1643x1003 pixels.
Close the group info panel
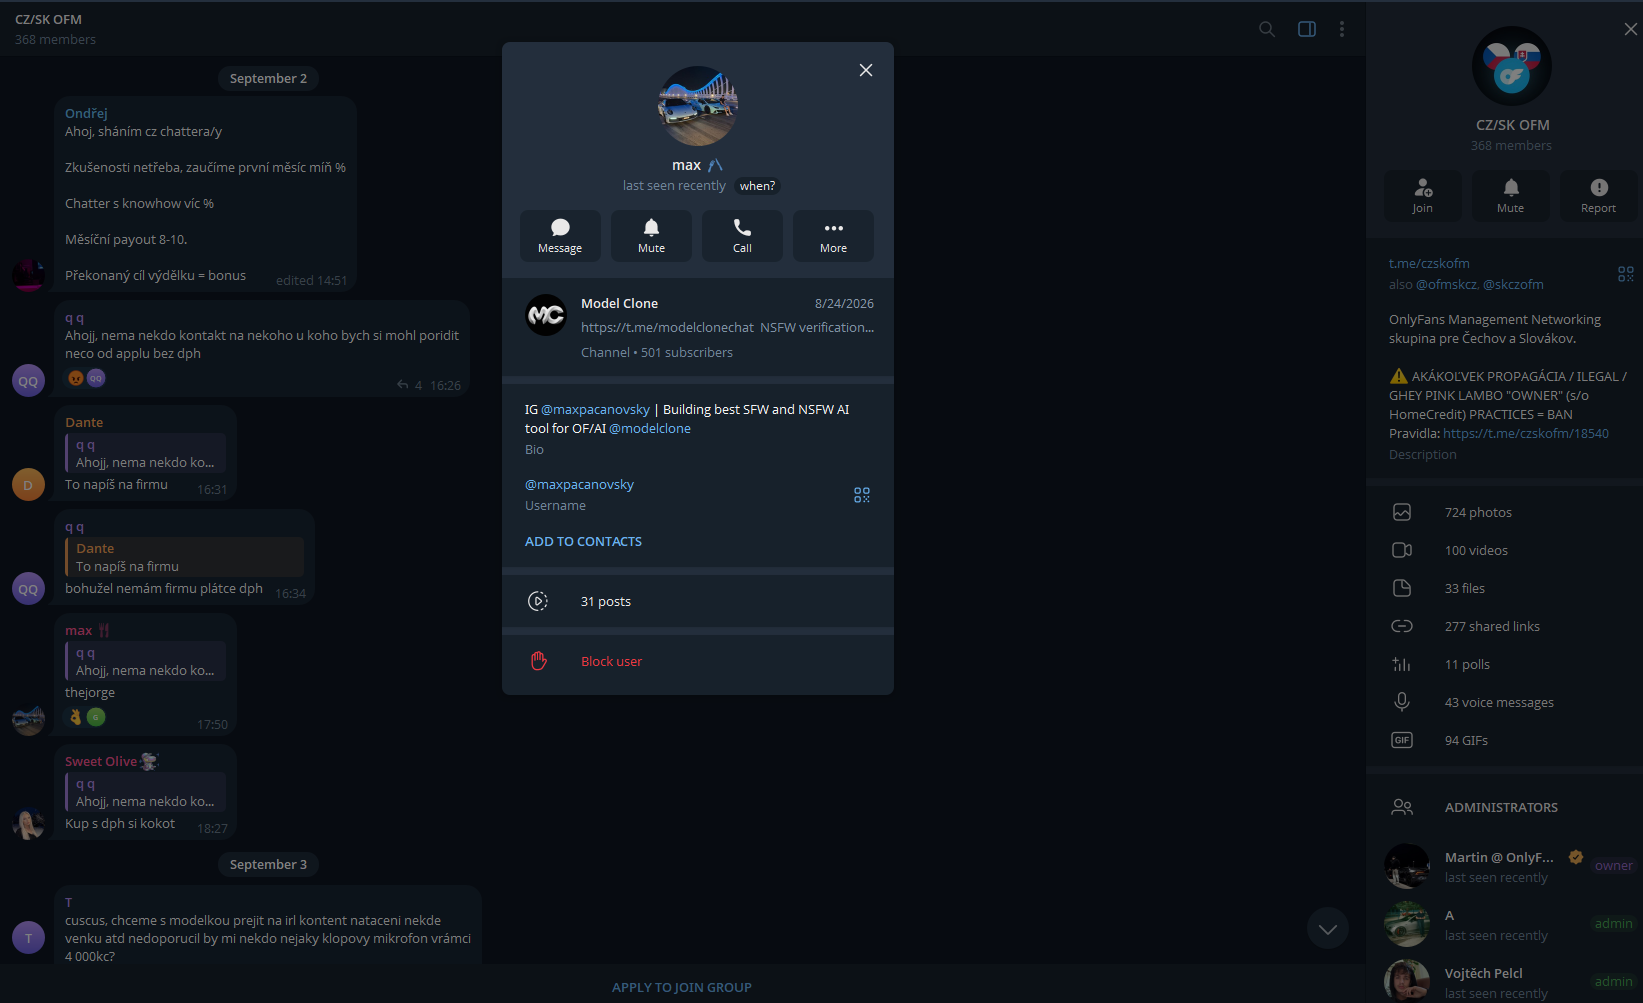(x=1631, y=29)
